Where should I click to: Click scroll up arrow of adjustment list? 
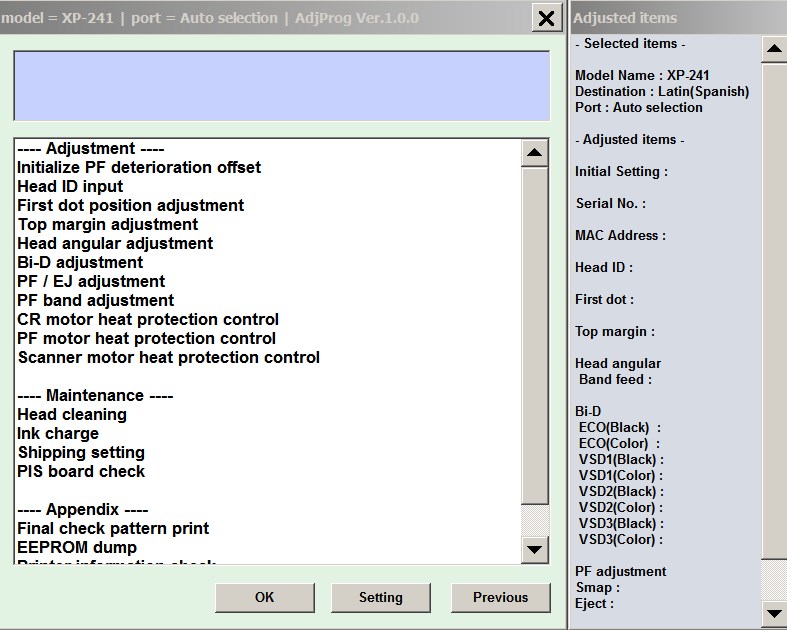[x=535, y=153]
